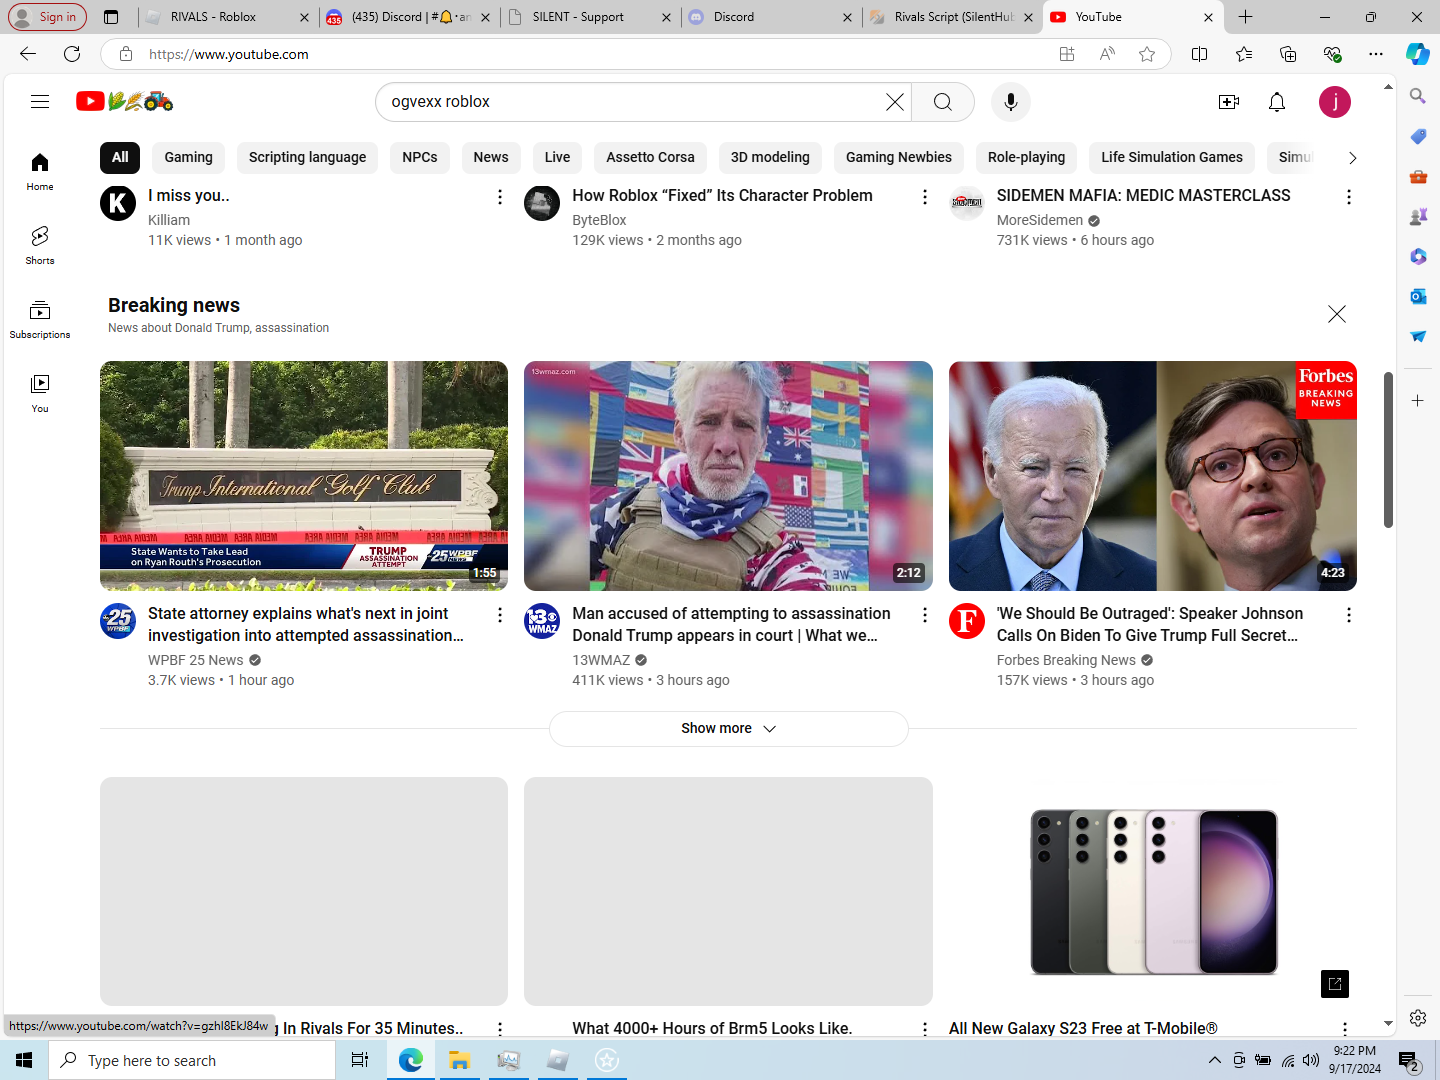Viewport: 1440px width, 1080px height.
Task: Select the Gaming filter chip
Action: coord(188,157)
